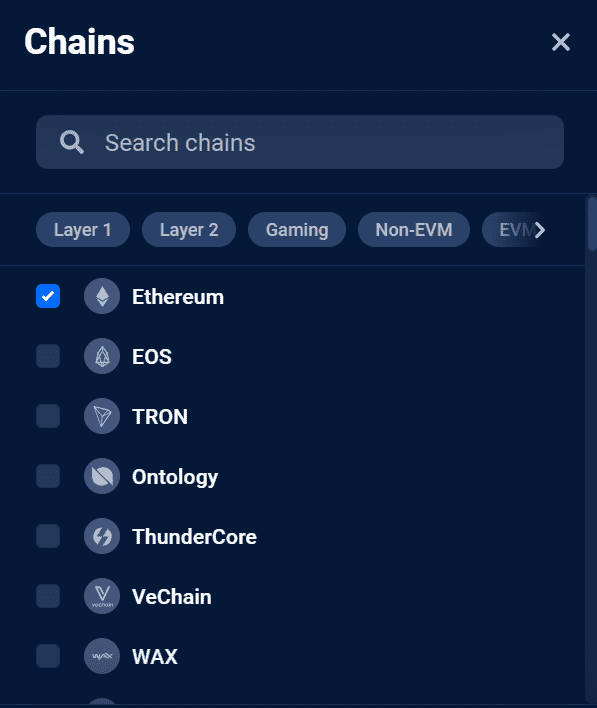Click the VeChain logo icon
The image size is (597, 708).
point(102,596)
